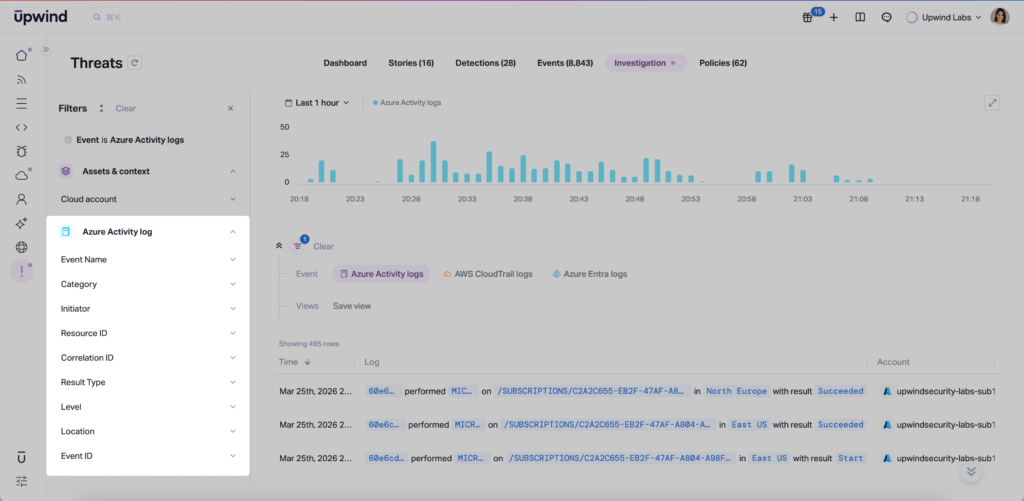Open the code brackets icon in the sidebar
This screenshot has height=501, width=1024.
coord(22,127)
